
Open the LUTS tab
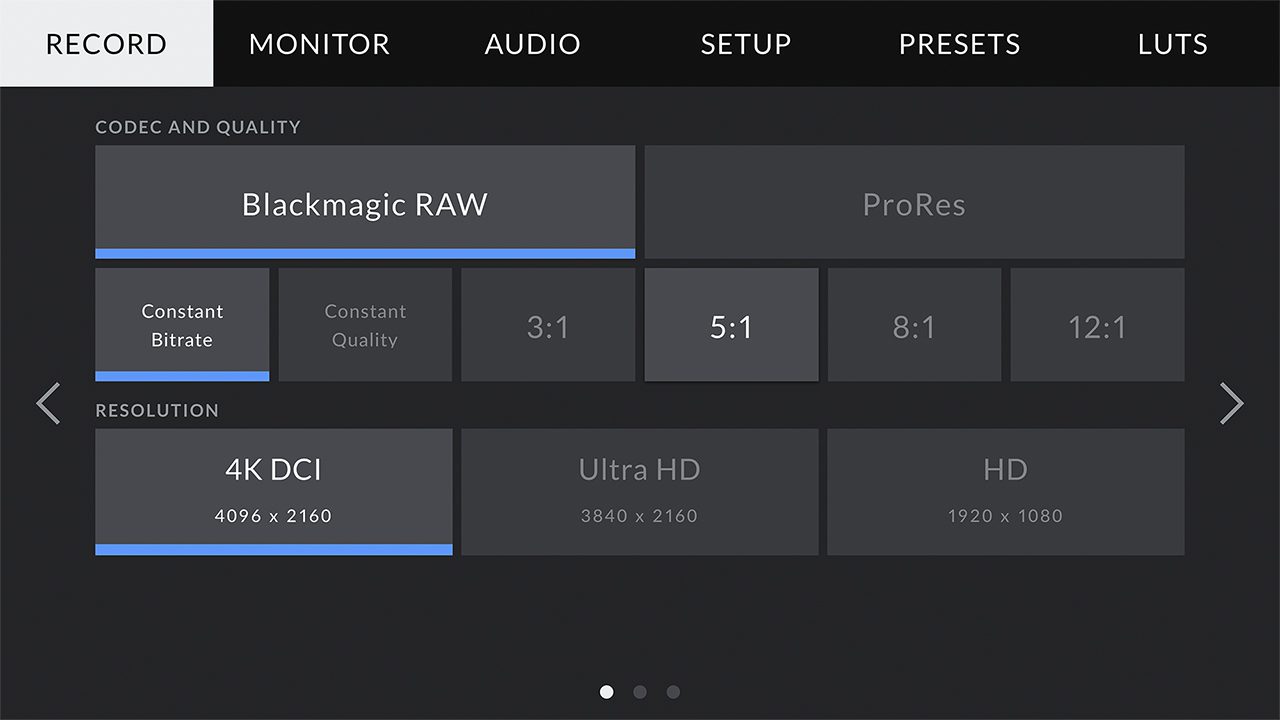1172,44
